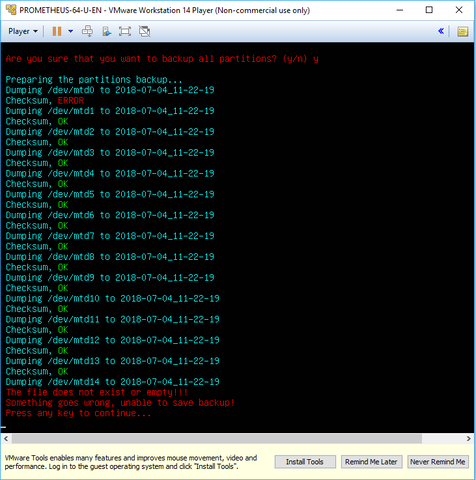Click 'The file does not exist or empty!!!'
This screenshot has height=480, width=476.
coord(97,392)
